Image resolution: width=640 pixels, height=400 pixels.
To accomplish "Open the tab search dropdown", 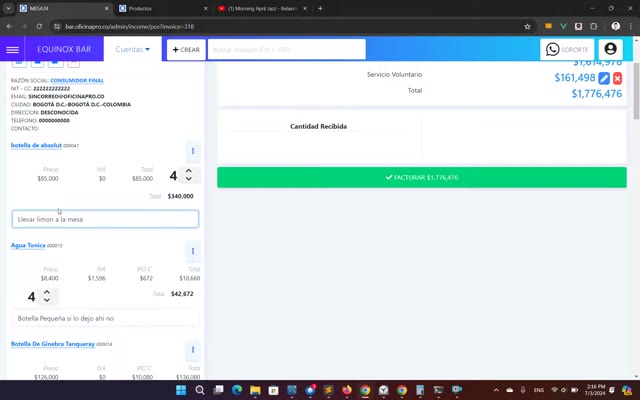I will click(8, 8).
